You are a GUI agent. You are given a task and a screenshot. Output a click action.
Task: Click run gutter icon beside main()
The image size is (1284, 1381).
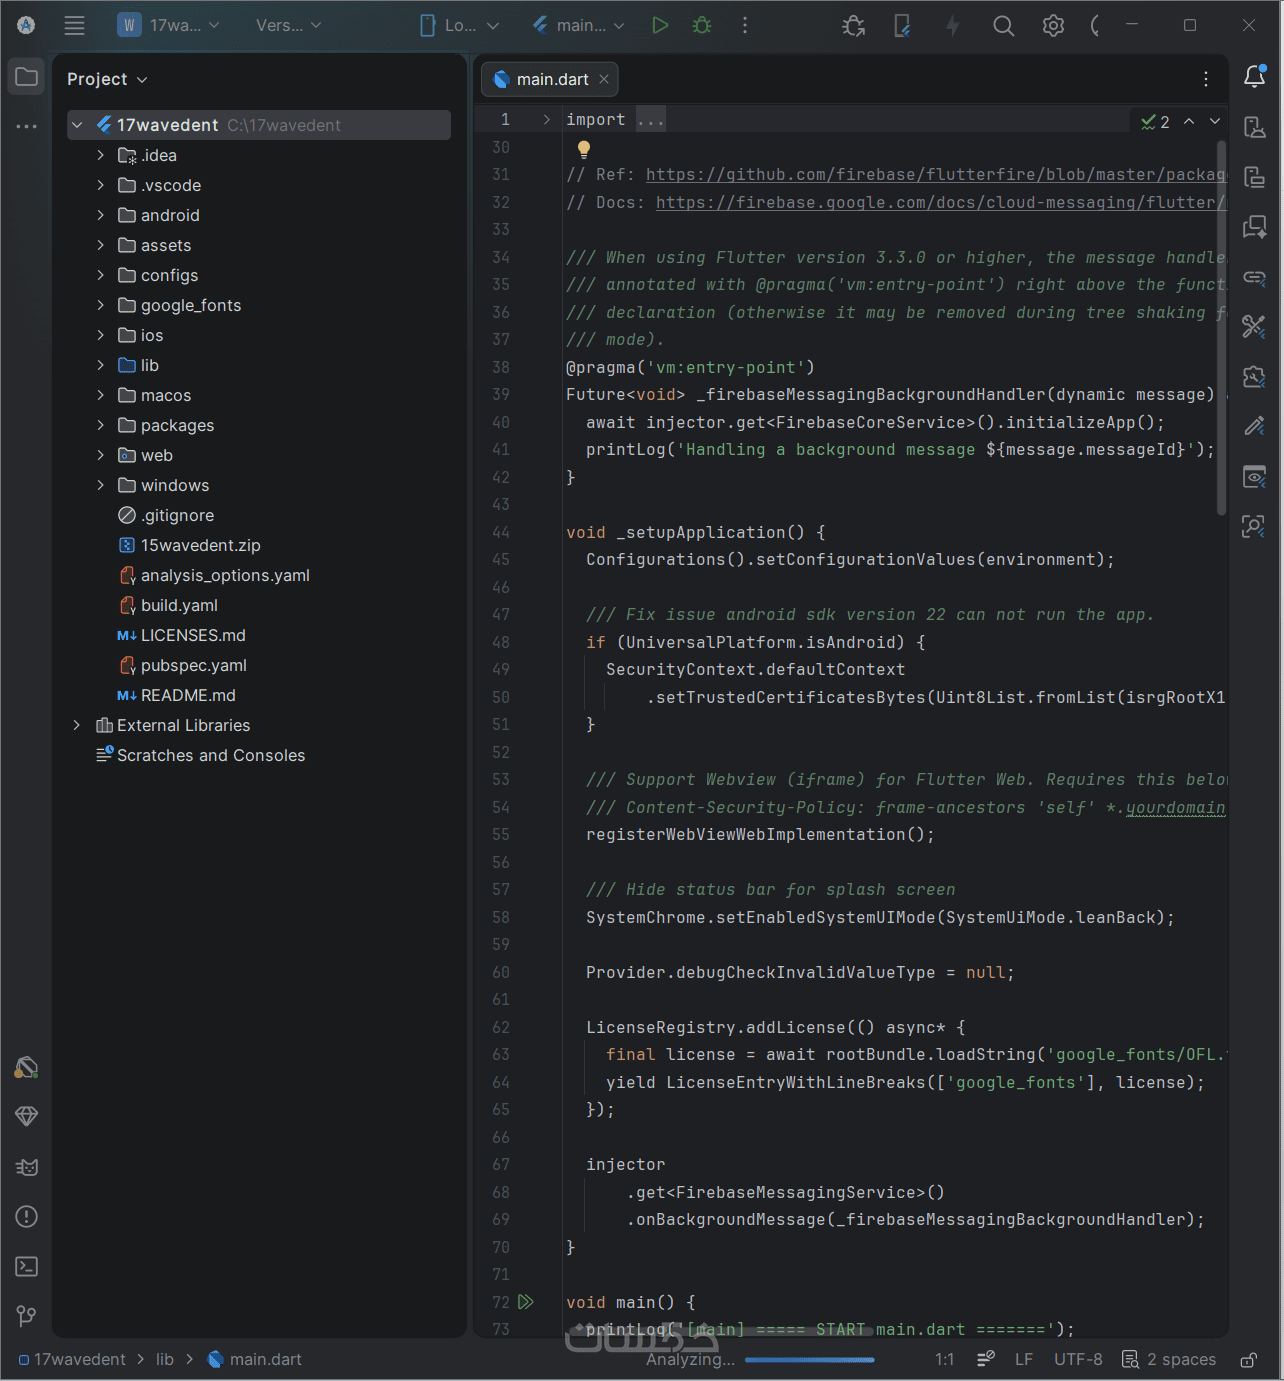pos(526,1302)
